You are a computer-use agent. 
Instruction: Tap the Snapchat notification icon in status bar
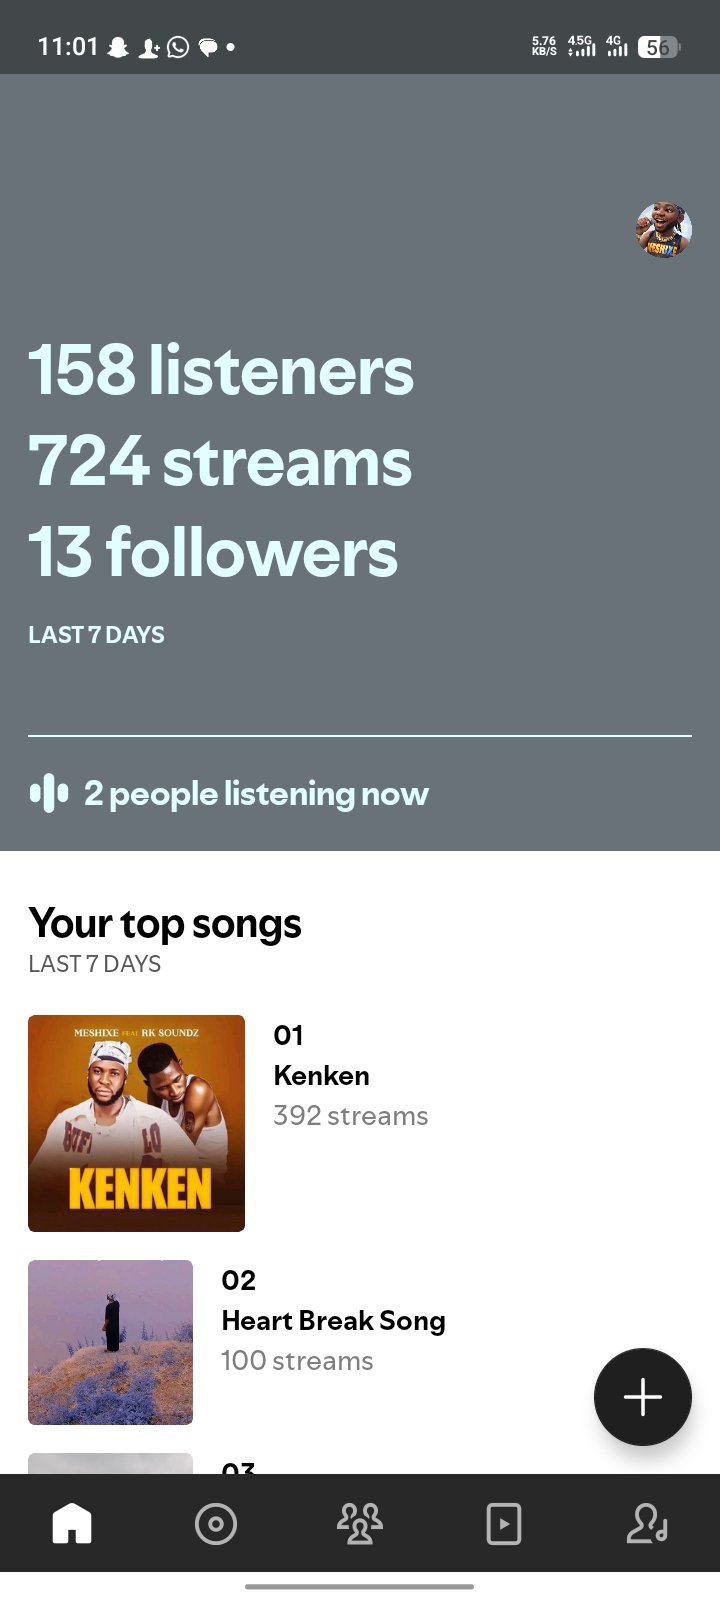tap(118, 47)
